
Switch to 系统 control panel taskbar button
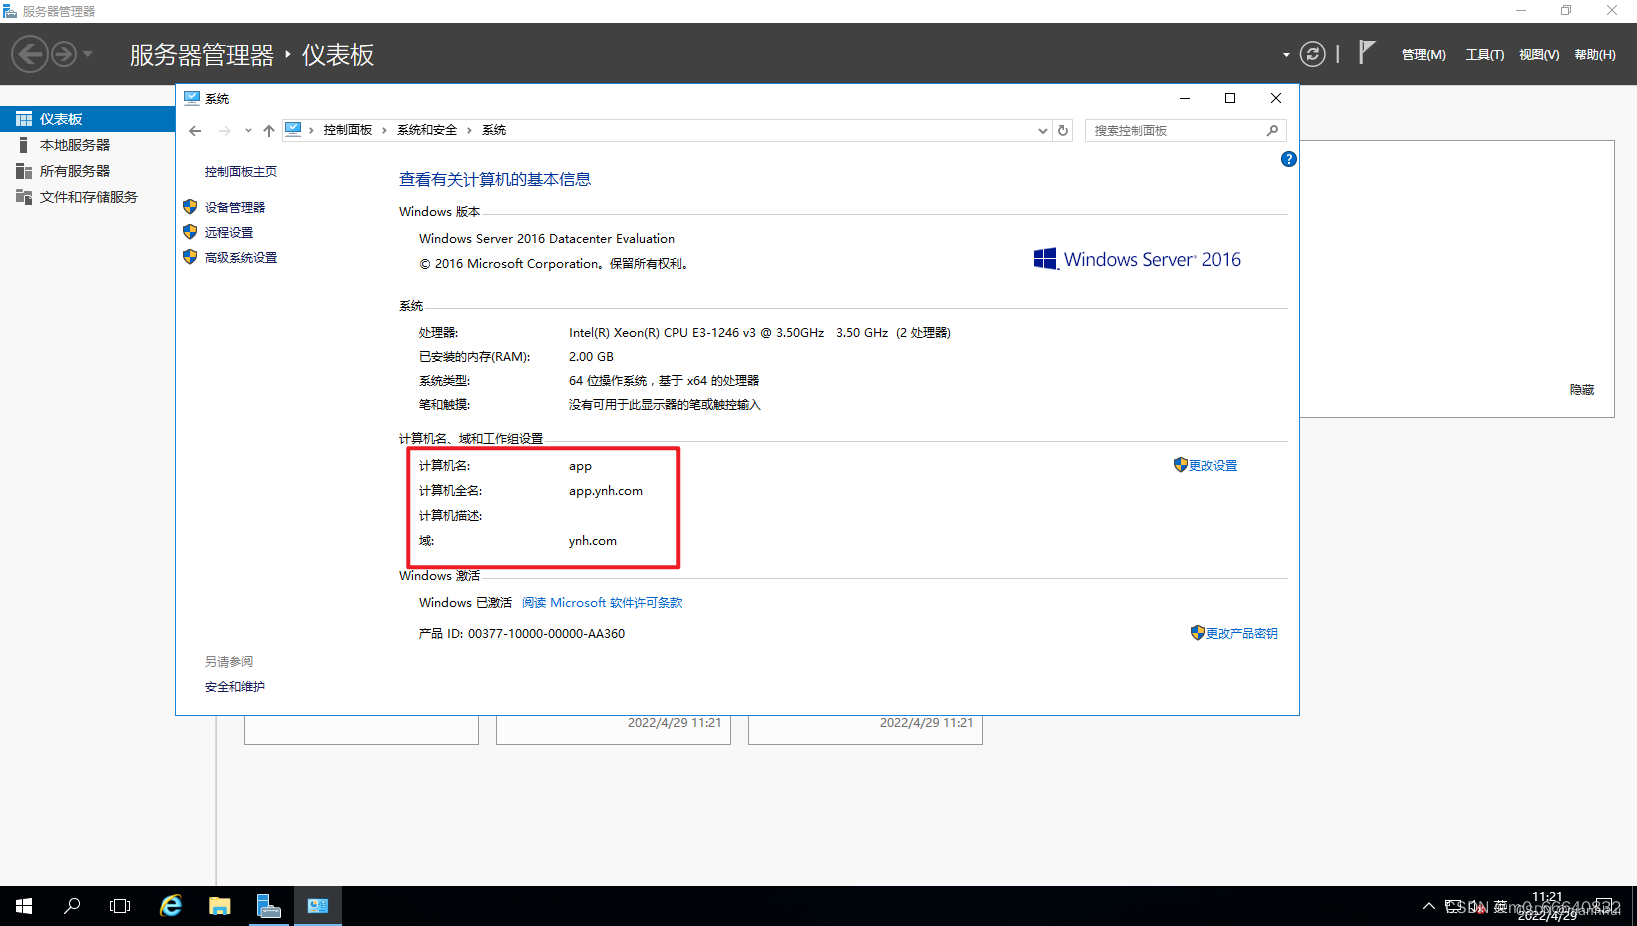[318, 906]
